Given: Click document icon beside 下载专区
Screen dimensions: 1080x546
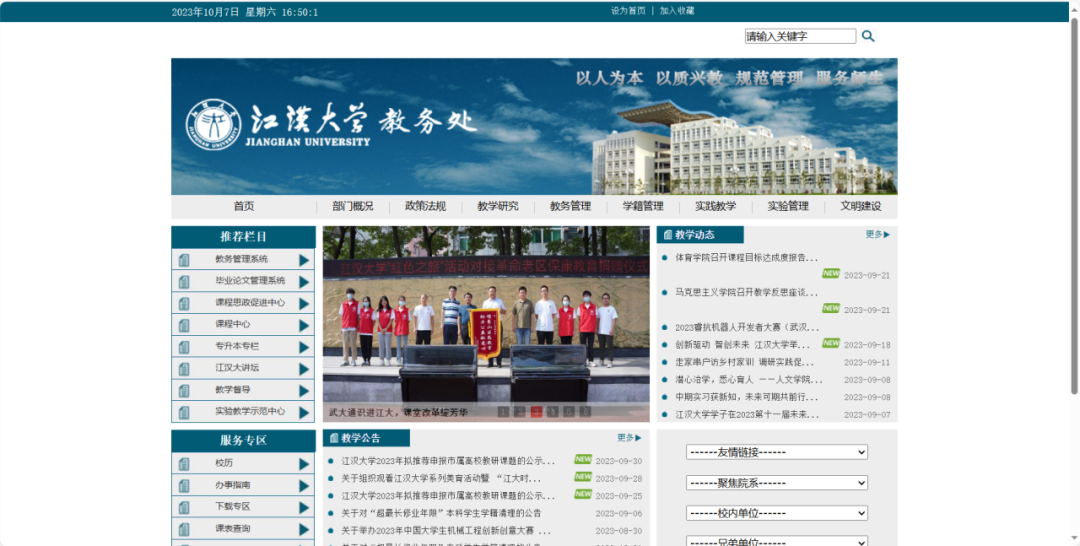Looking at the screenshot, I should click(x=184, y=507).
